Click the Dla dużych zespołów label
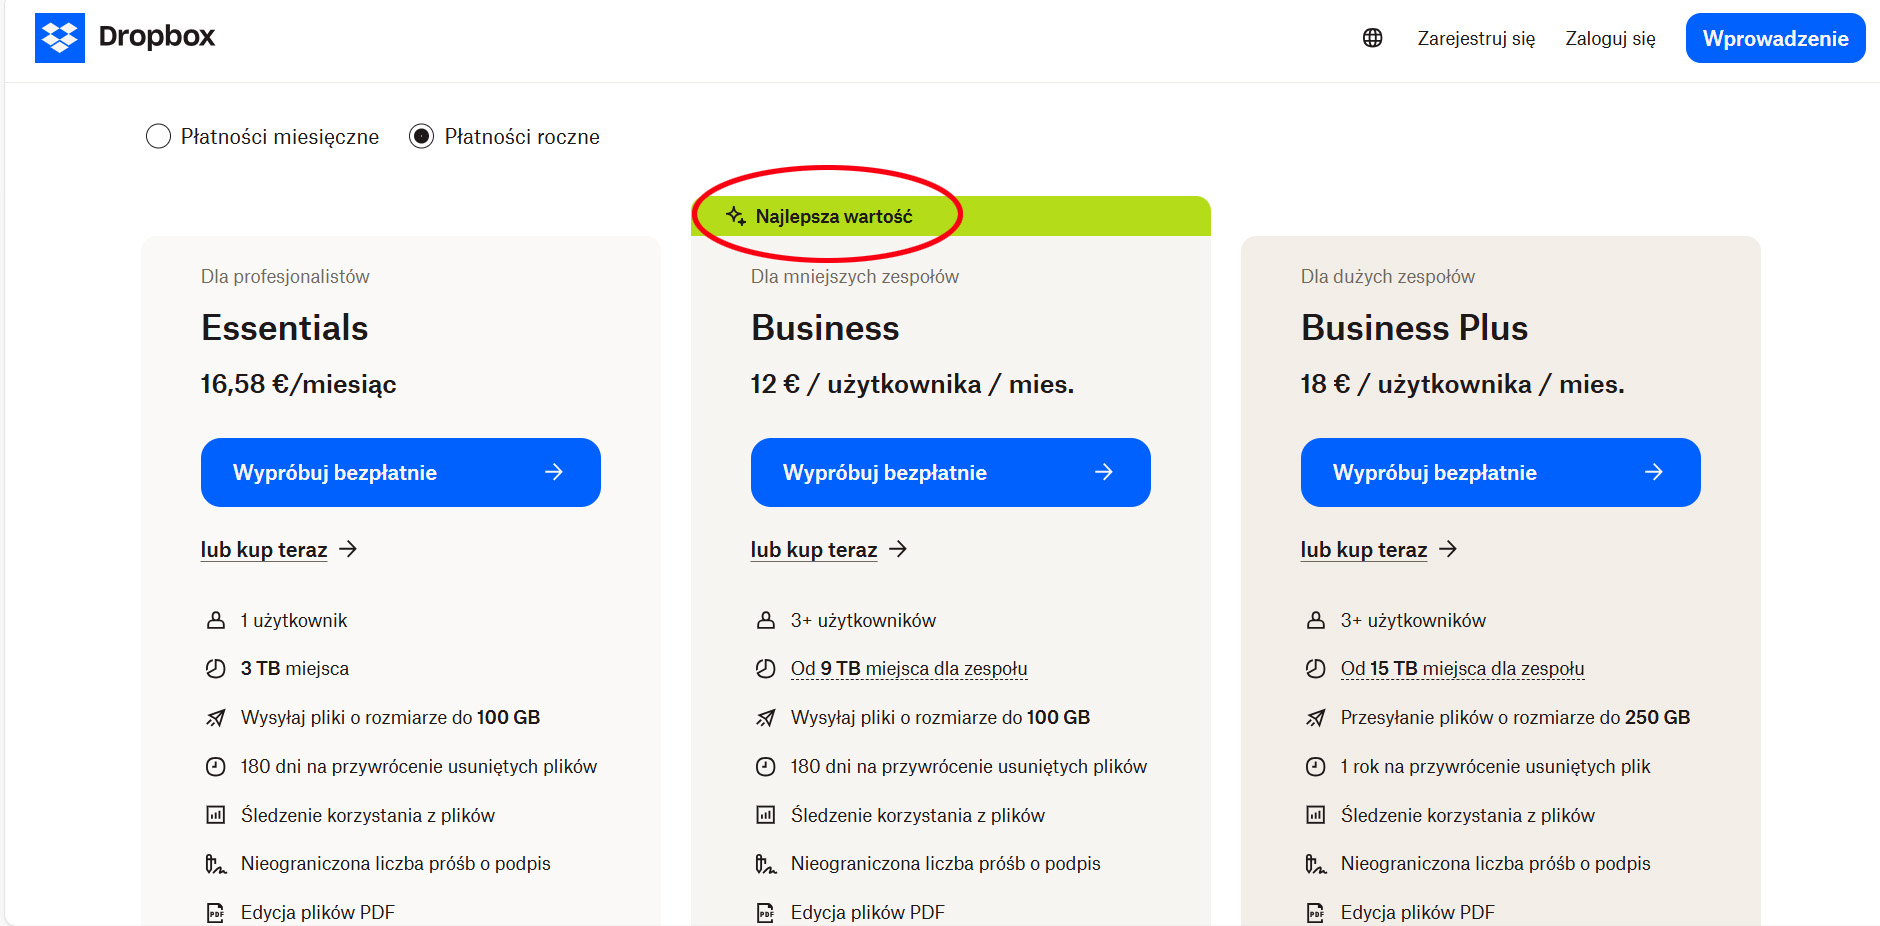The image size is (1880, 926). pyautogui.click(x=1388, y=277)
